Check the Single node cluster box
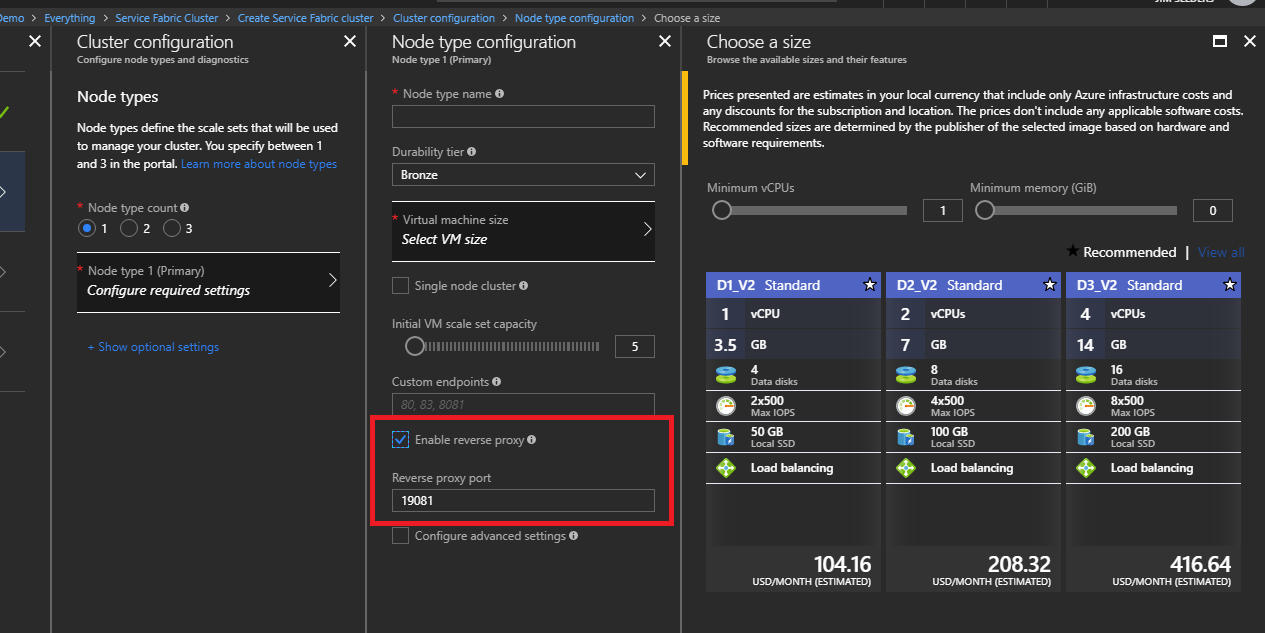The height and width of the screenshot is (633, 1265). click(400, 286)
